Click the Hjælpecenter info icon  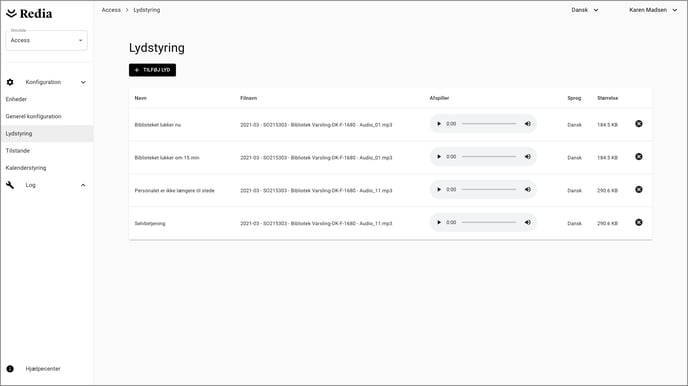coord(10,369)
